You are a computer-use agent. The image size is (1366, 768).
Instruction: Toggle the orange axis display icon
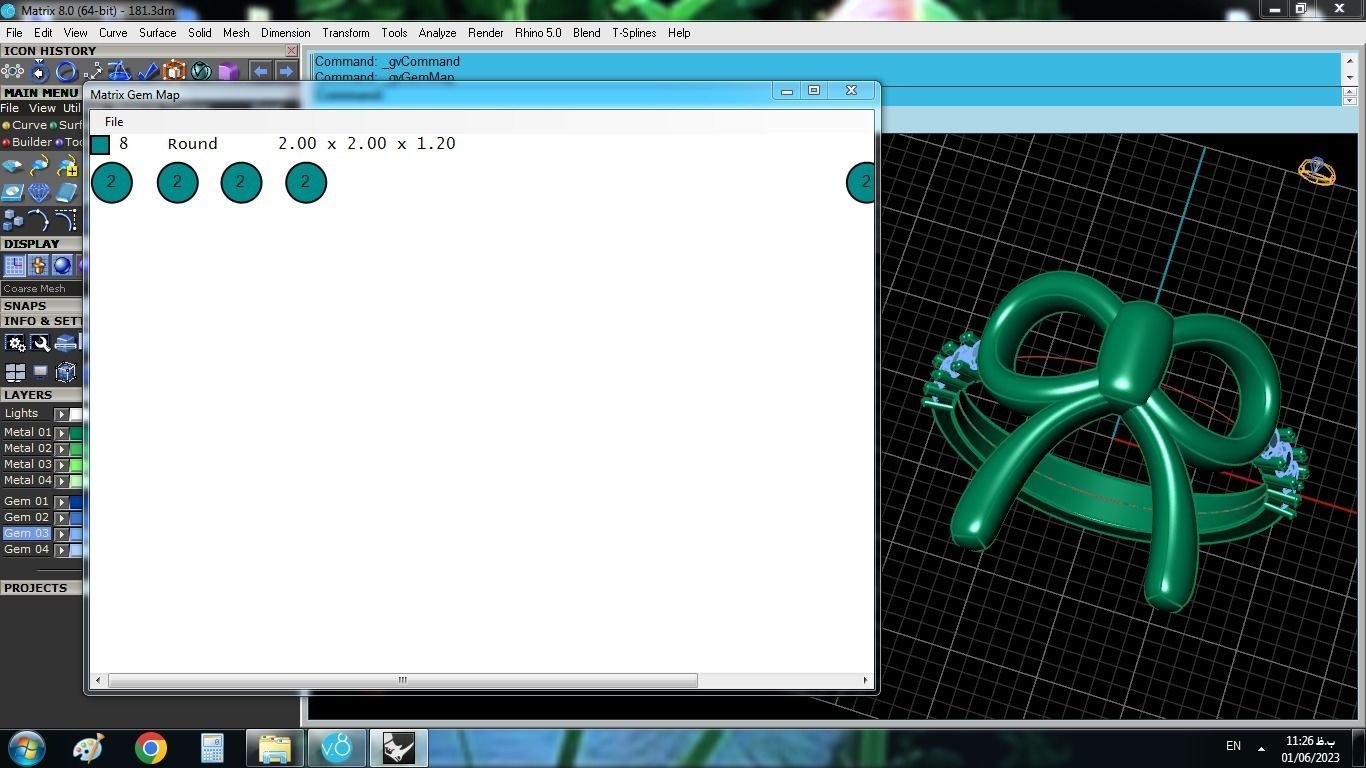(x=38, y=265)
